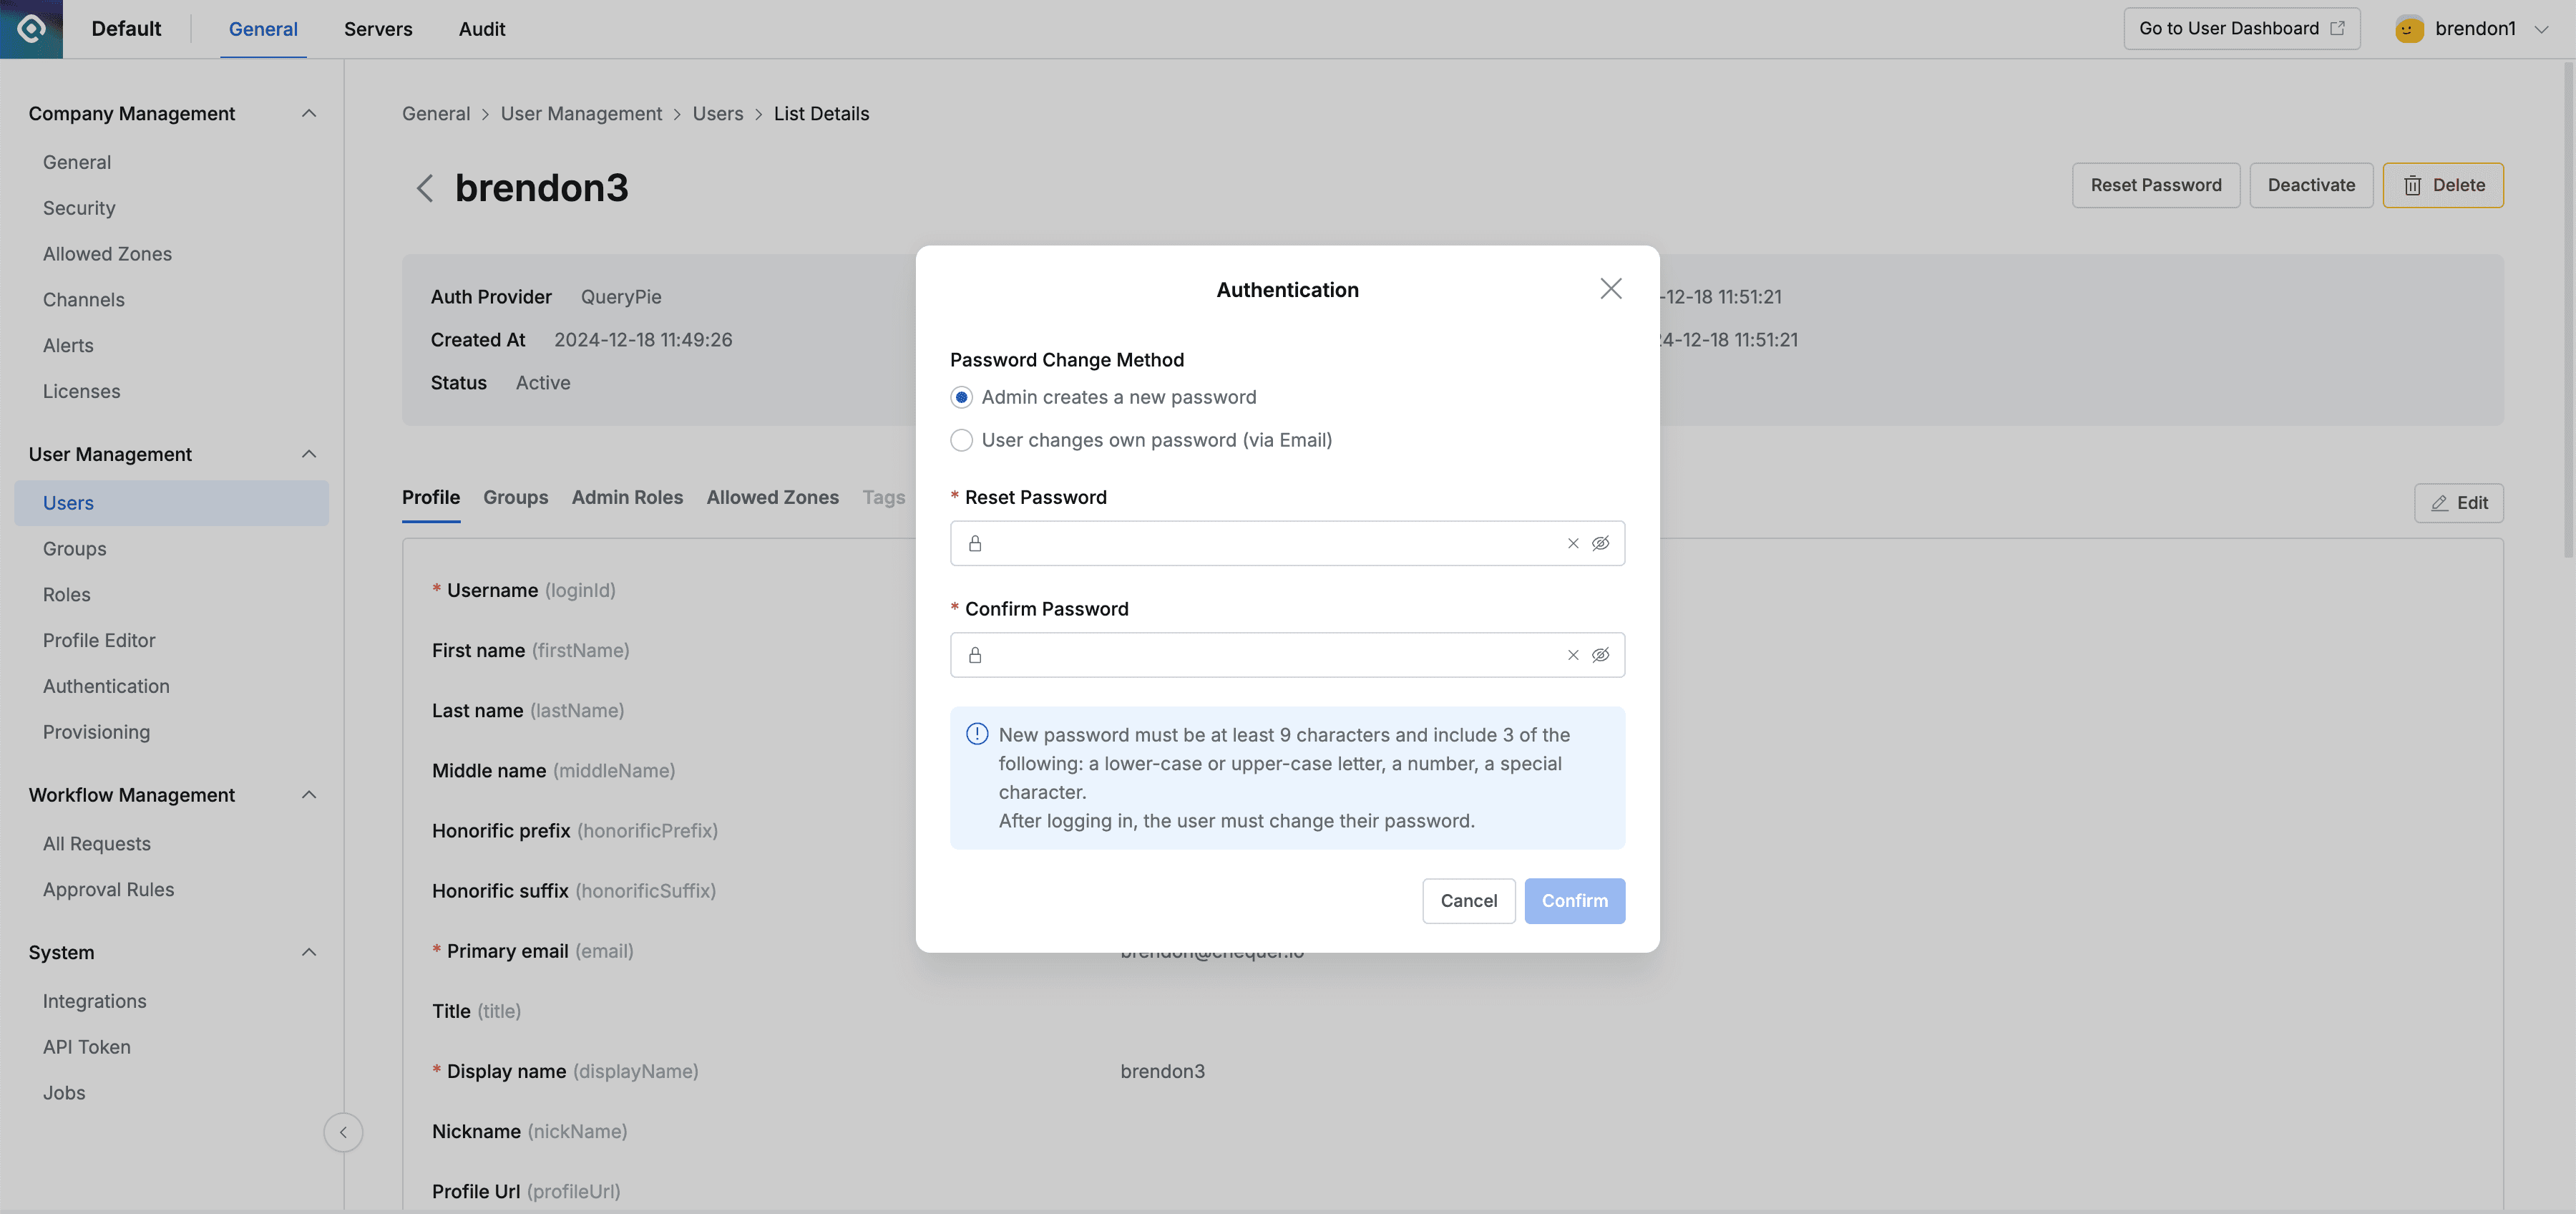Image resolution: width=2576 pixels, height=1214 pixels.
Task: Click the trash icon on Delete button
Action: pos(2413,185)
